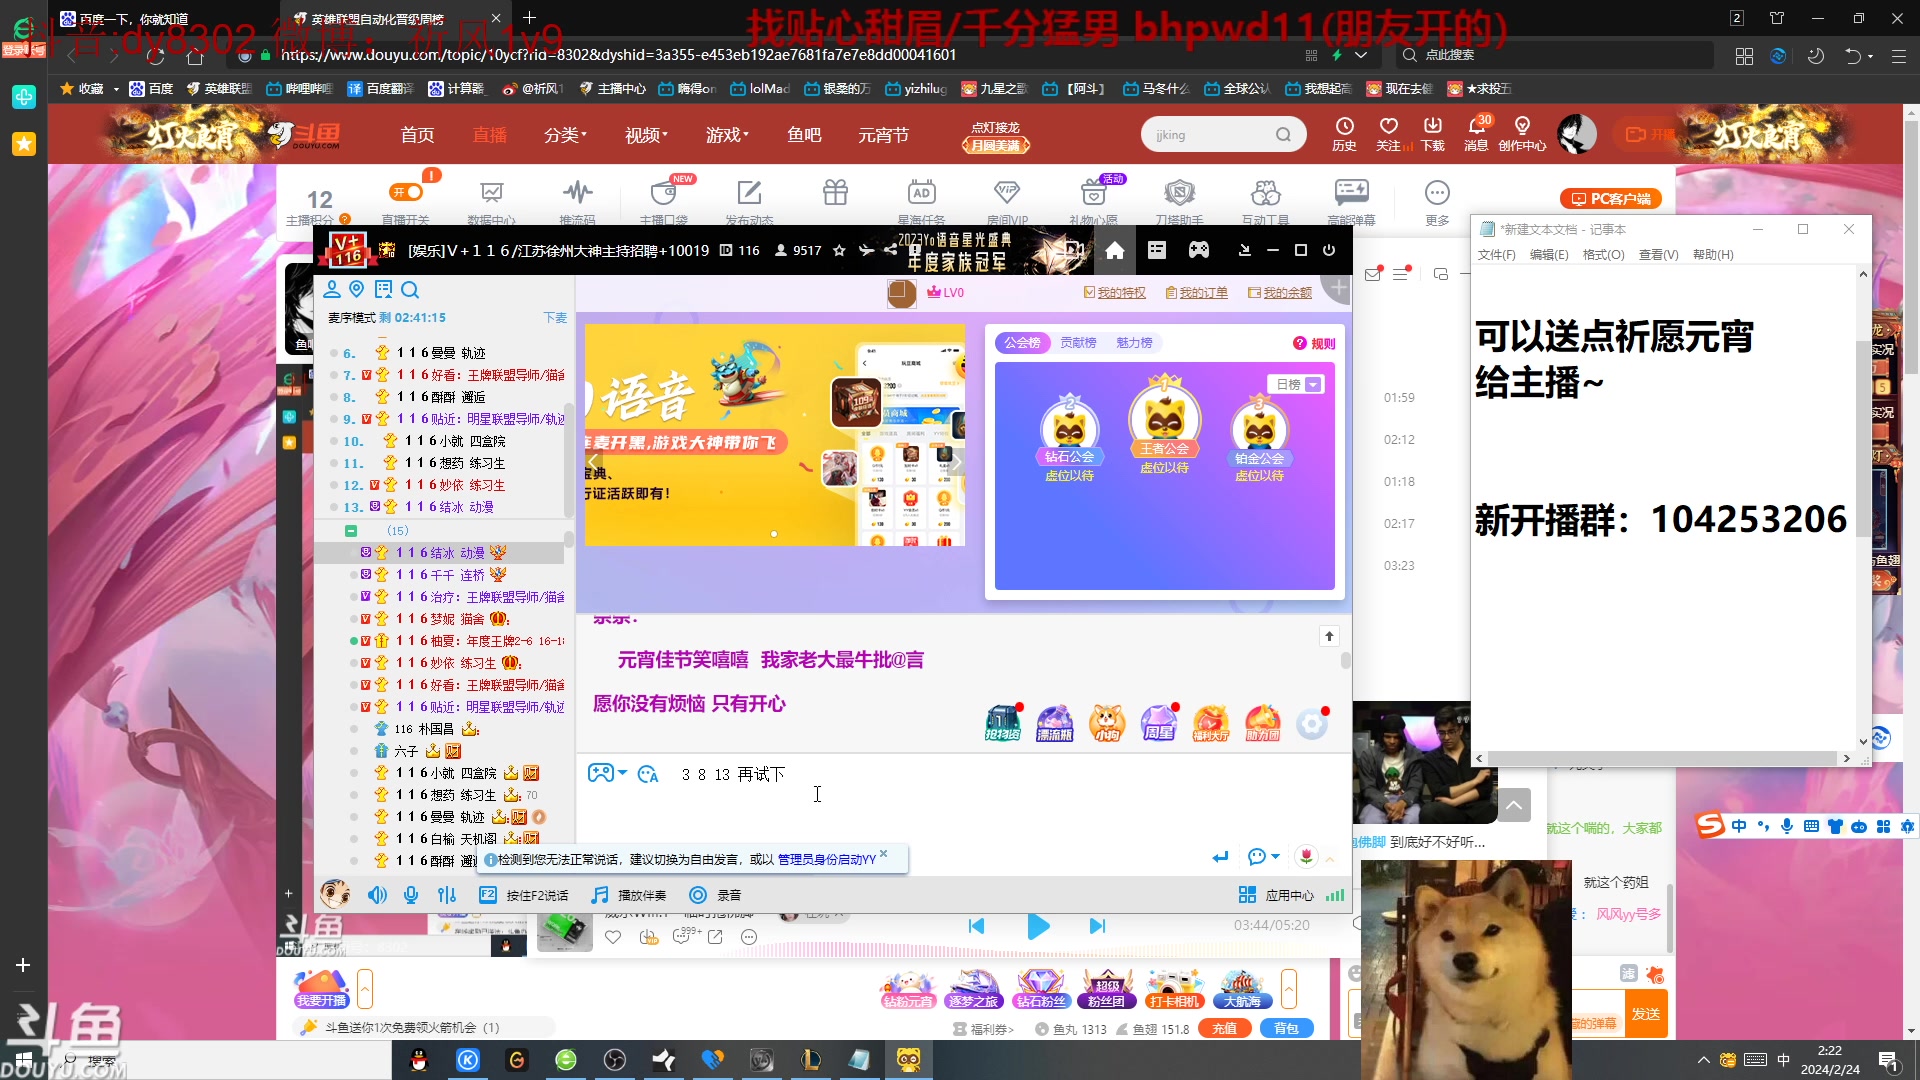Screen dimensions: 1920x1080
Task: Toggle the YY microphone icon
Action: point(411,895)
